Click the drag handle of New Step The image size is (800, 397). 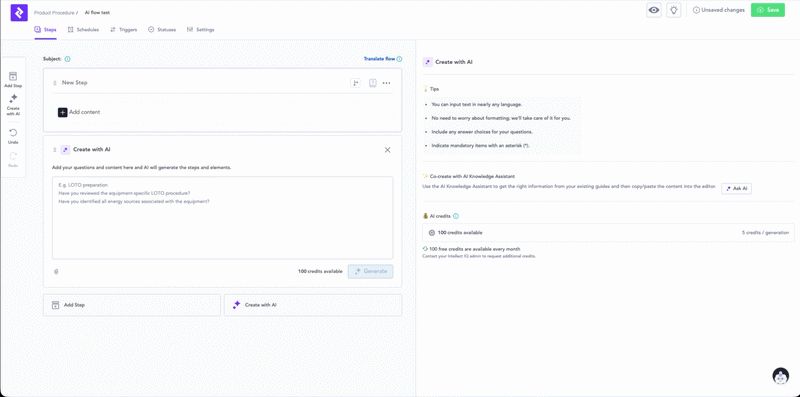(x=55, y=83)
